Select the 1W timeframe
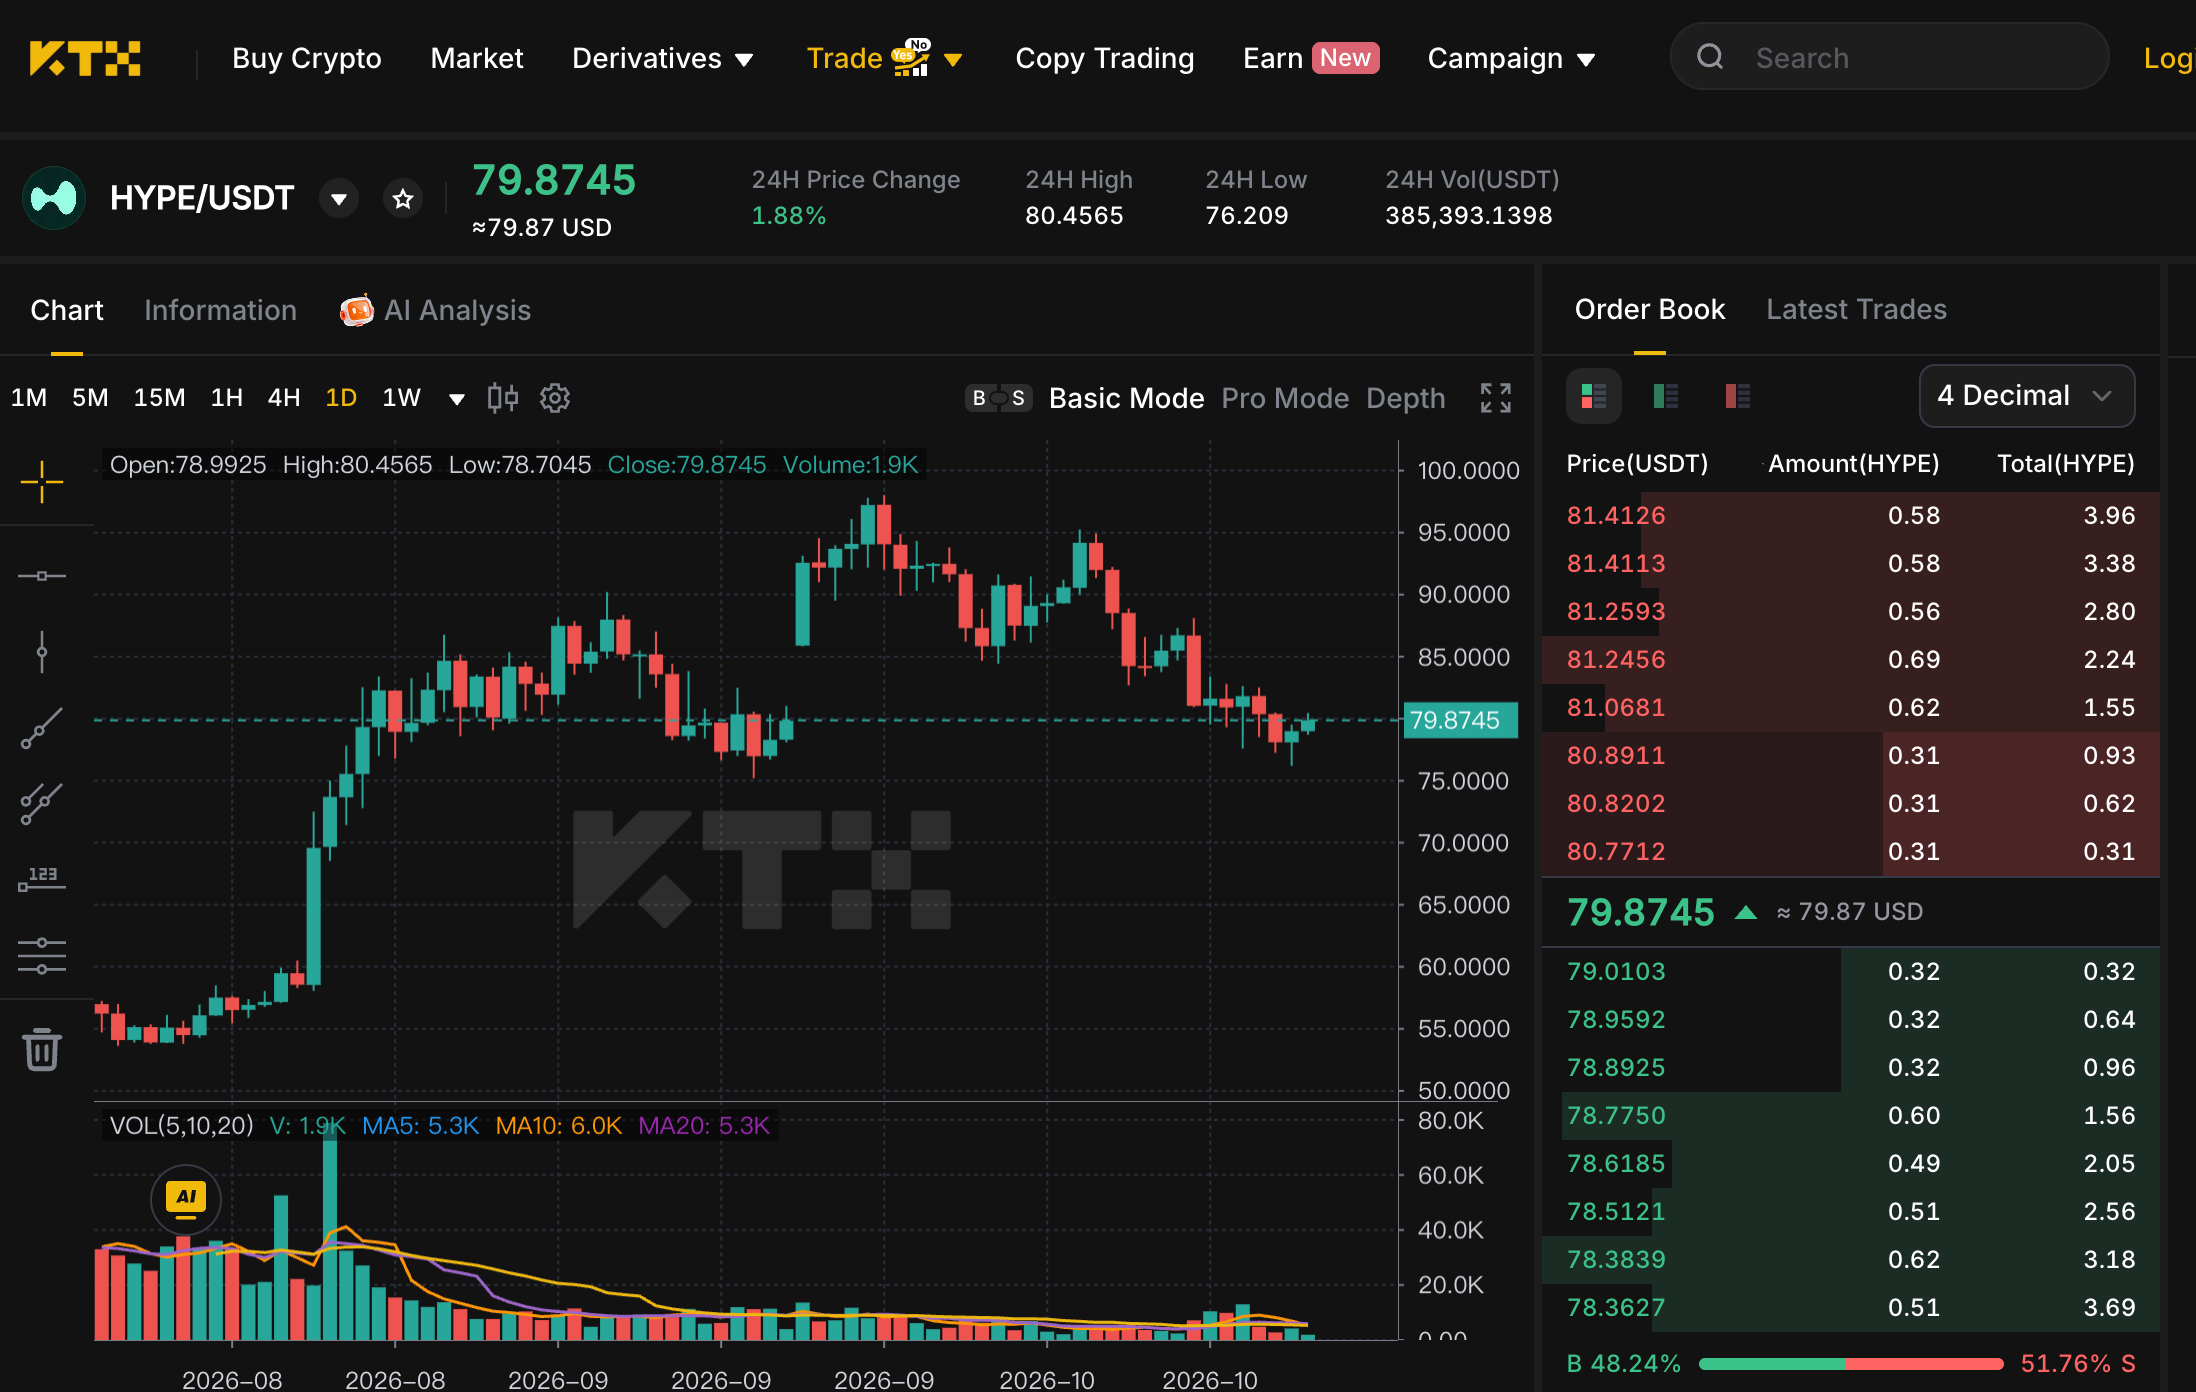This screenshot has height=1392, width=2196. pos(402,398)
